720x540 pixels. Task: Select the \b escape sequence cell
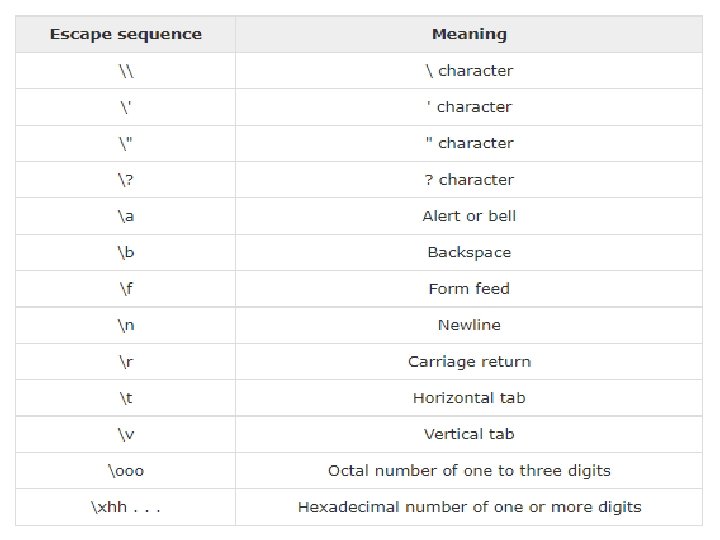[x=126, y=252]
